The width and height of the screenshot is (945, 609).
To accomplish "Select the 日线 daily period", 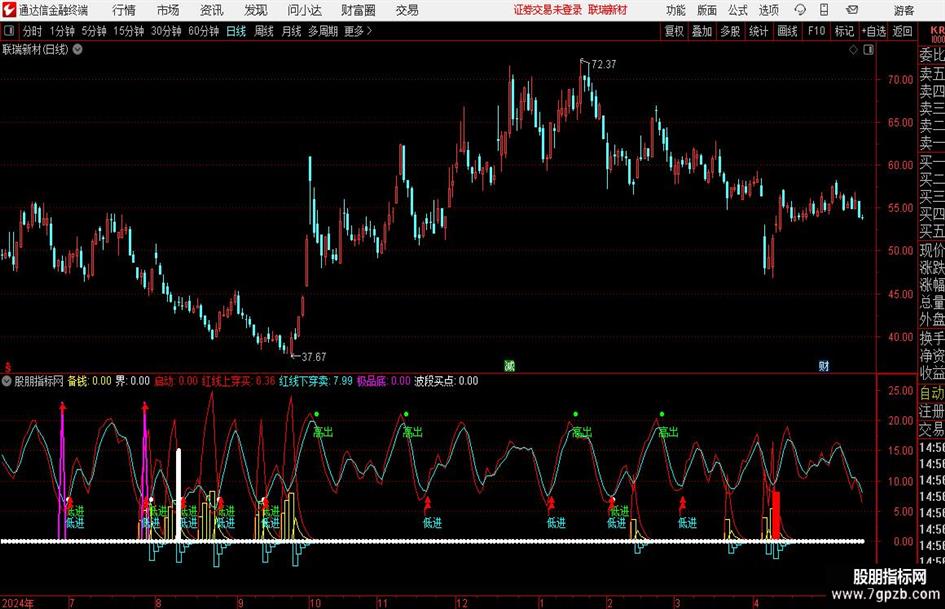I will tap(236, 31).
